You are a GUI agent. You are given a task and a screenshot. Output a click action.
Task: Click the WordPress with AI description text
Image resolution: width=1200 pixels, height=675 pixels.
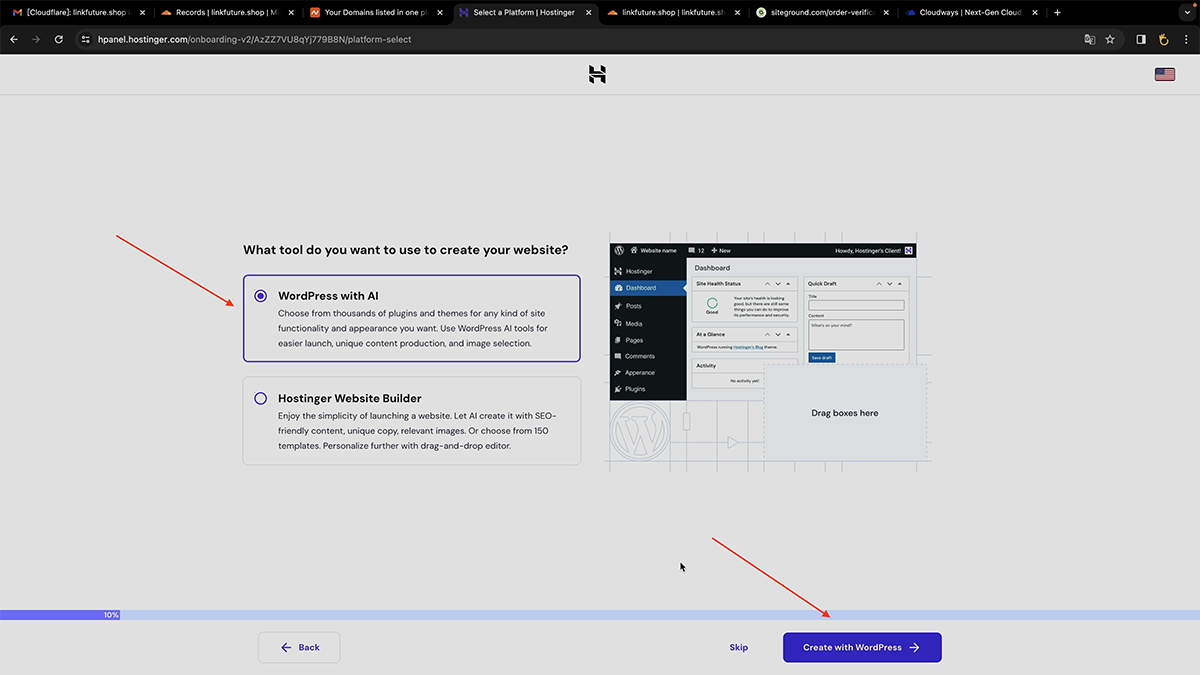pos(413,328)
